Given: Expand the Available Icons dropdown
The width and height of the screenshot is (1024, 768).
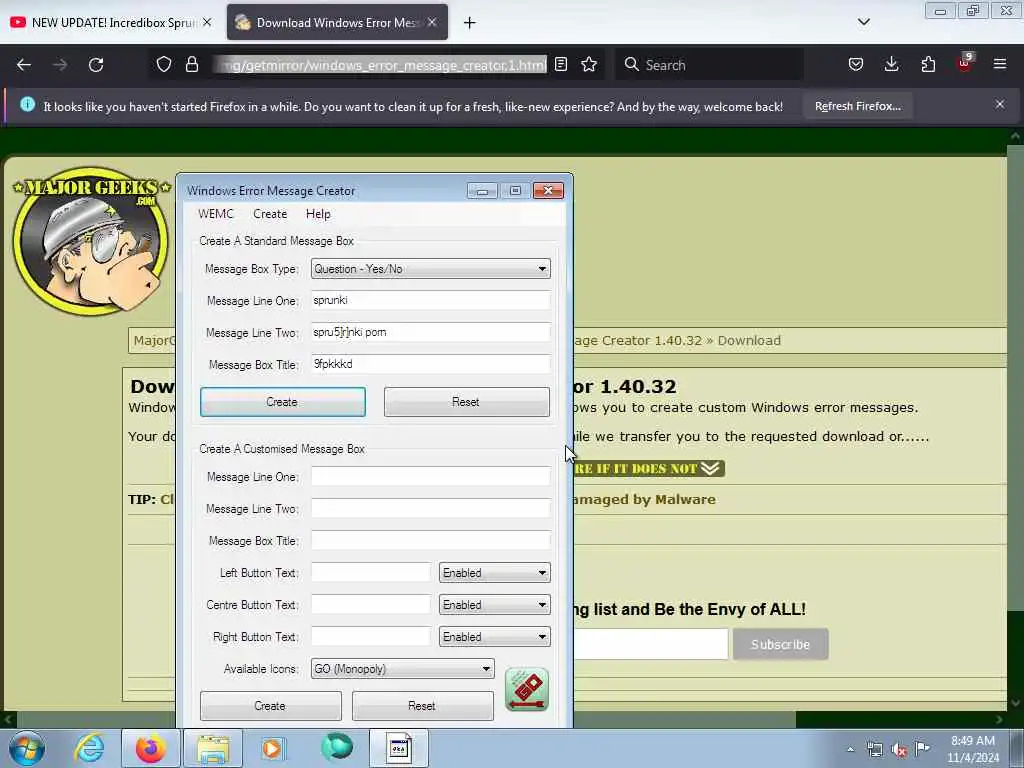Looking at the screenshot, I should (x=402, y=669).
